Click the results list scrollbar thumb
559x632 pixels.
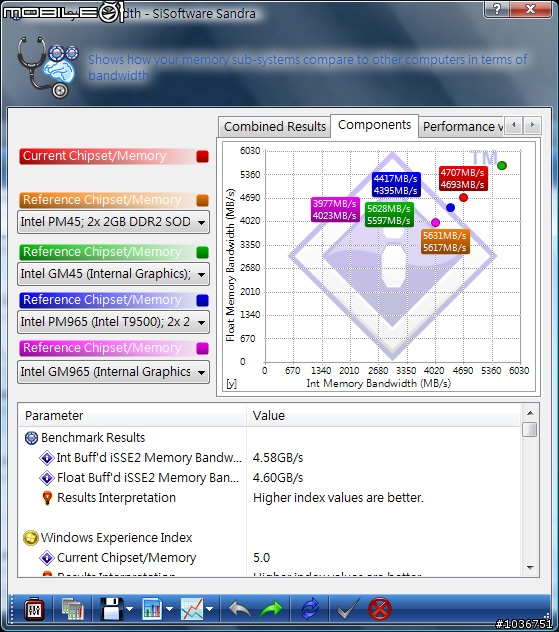click(530, 429)
